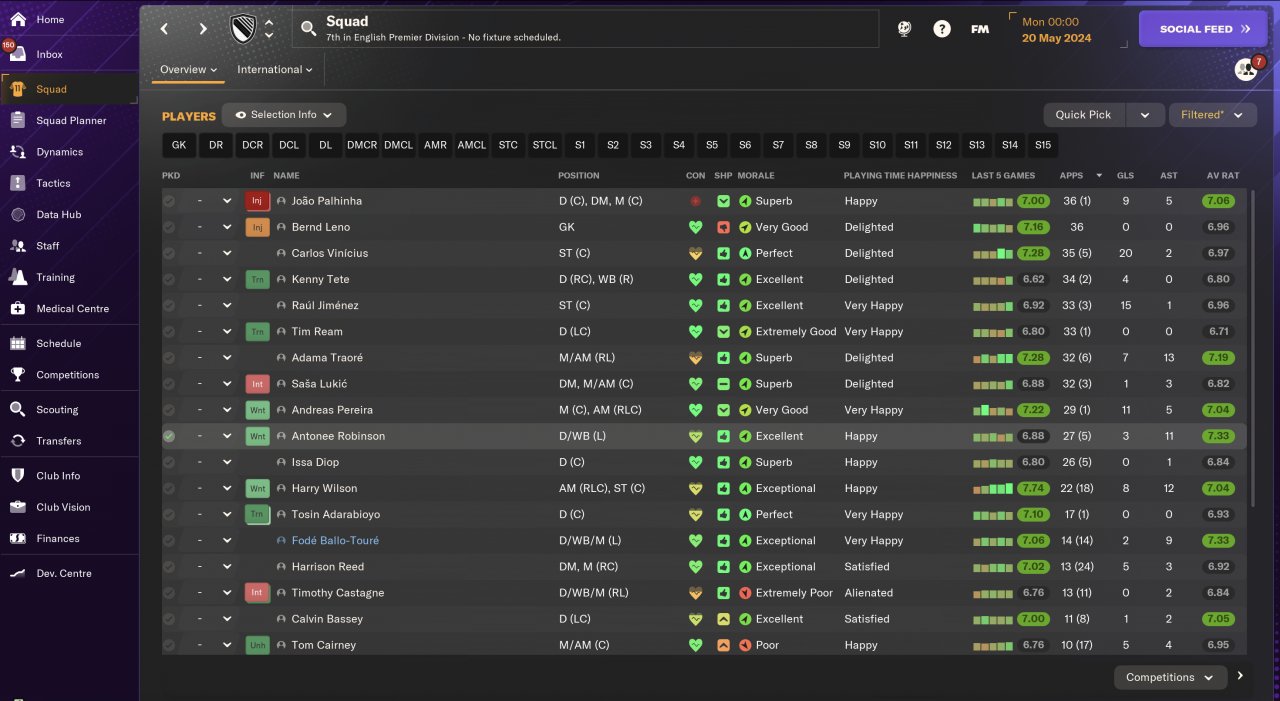Open Fodé Ballo-Touré's player profile

coord(335,541)
